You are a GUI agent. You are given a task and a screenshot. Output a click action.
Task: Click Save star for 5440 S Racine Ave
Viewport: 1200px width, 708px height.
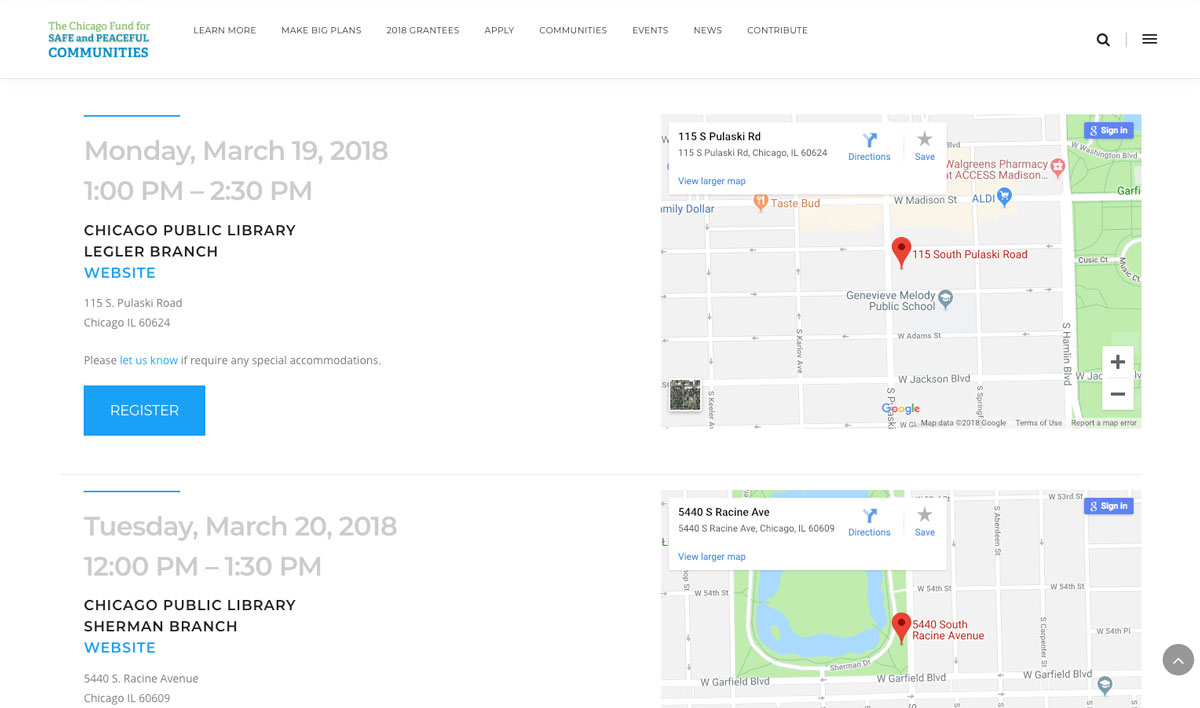pos(924,521)
